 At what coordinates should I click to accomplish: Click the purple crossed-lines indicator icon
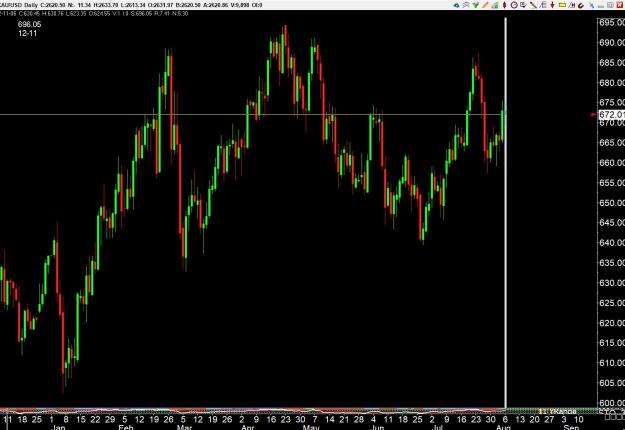point(466,5)
